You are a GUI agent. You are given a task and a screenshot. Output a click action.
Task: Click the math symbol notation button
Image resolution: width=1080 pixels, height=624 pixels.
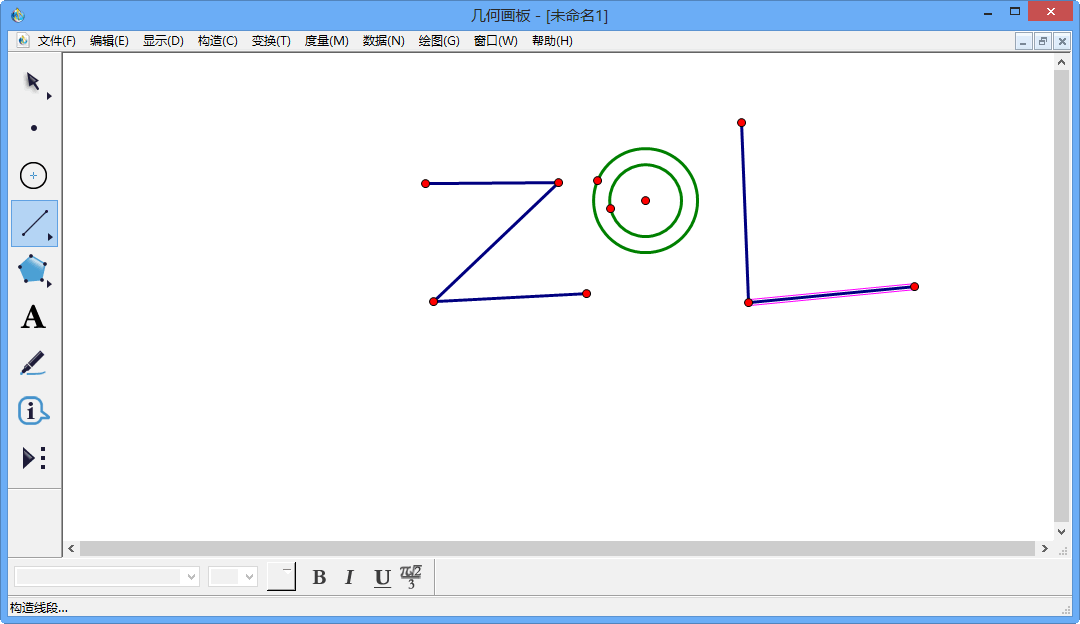411,577
